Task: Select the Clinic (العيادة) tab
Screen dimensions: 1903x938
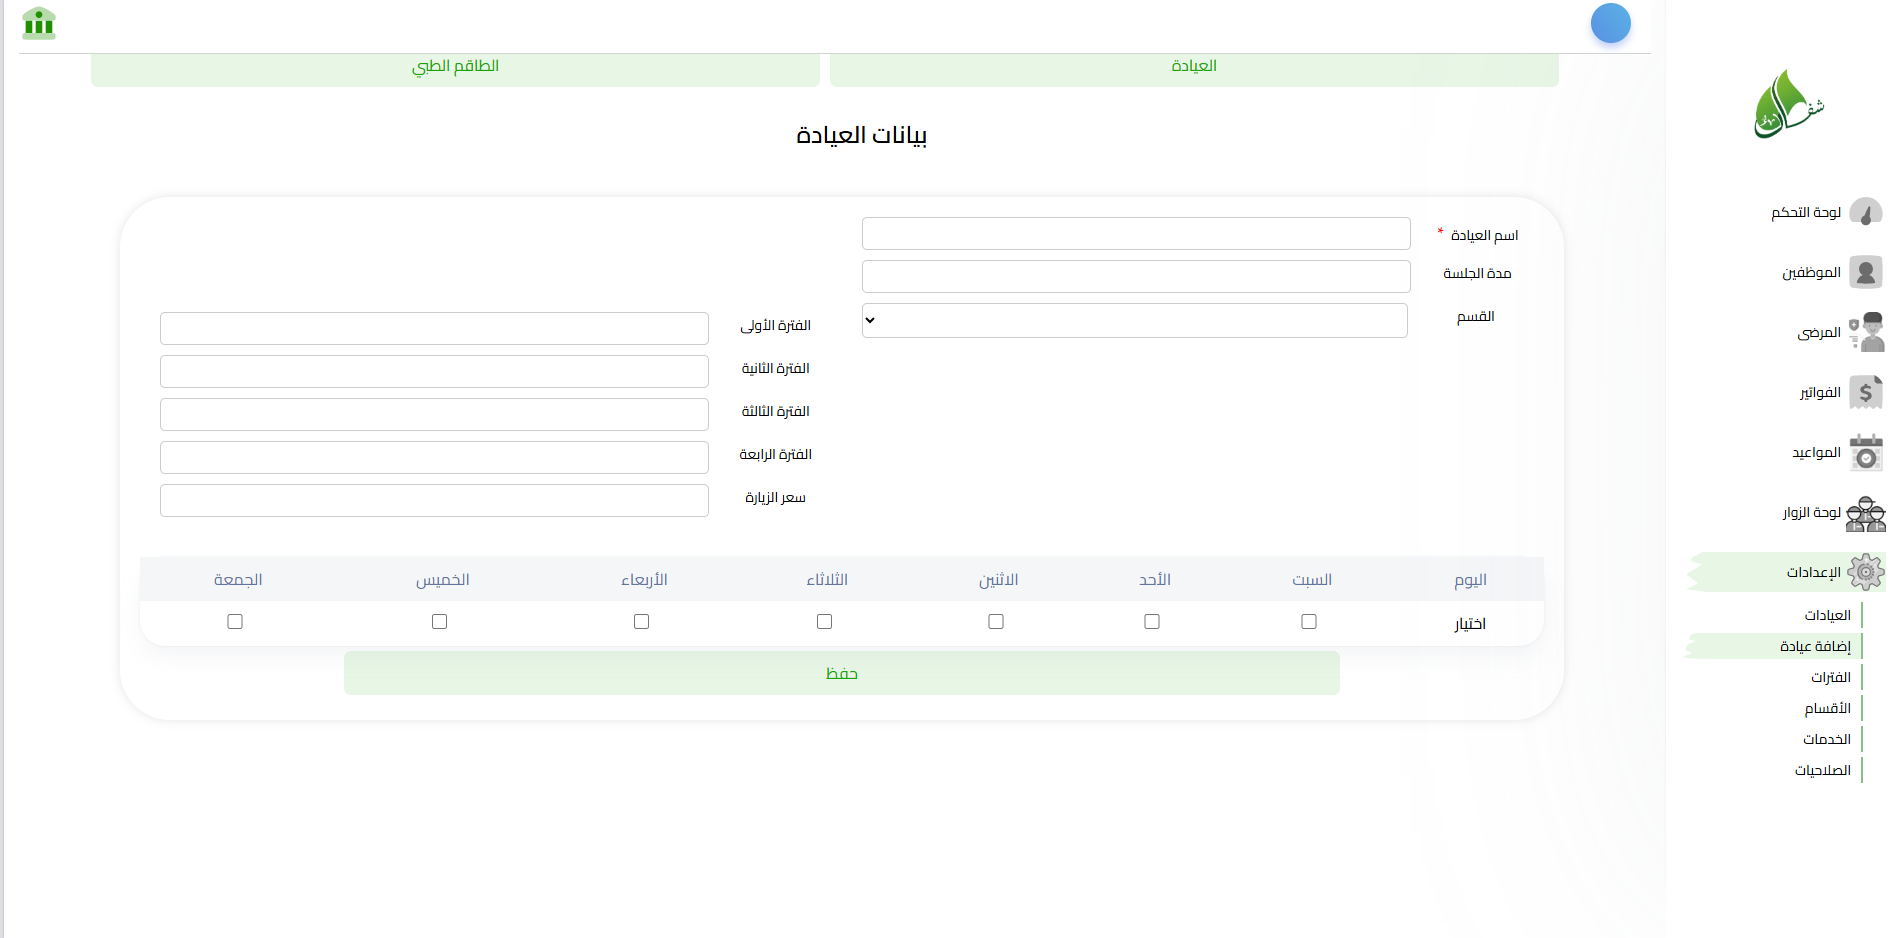Action: [x=1193, y=67]
